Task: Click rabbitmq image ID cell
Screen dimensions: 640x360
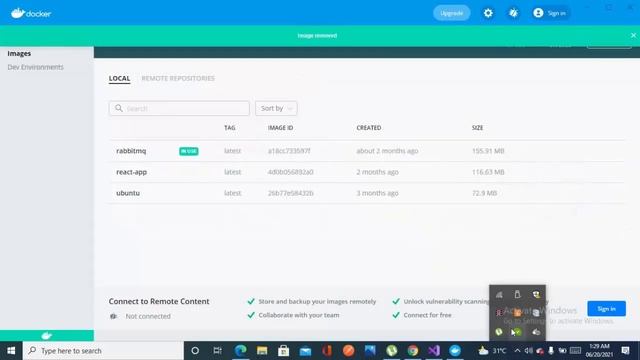Action: pos(289,151)
